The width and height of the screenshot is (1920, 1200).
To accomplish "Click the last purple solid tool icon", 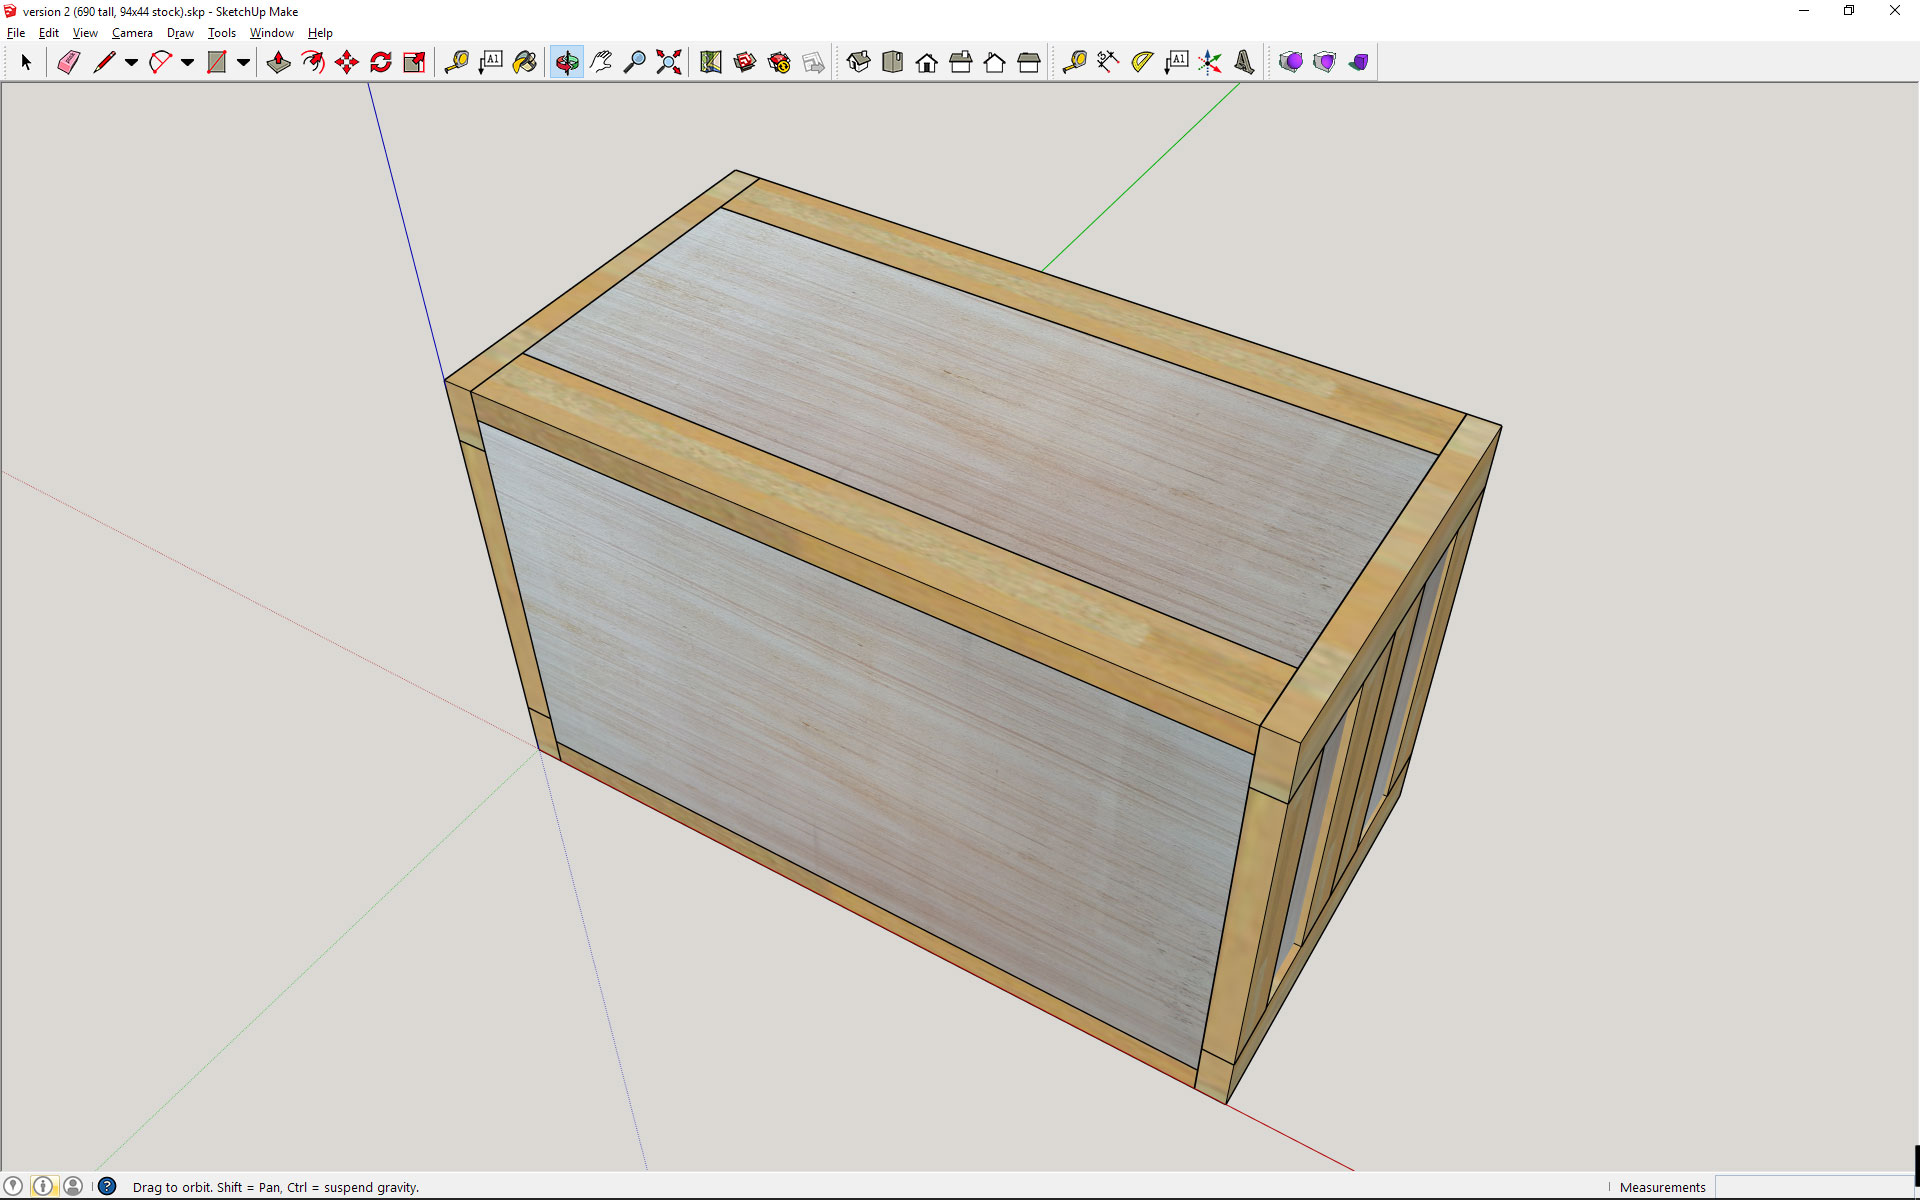I will coord(1359,62).
